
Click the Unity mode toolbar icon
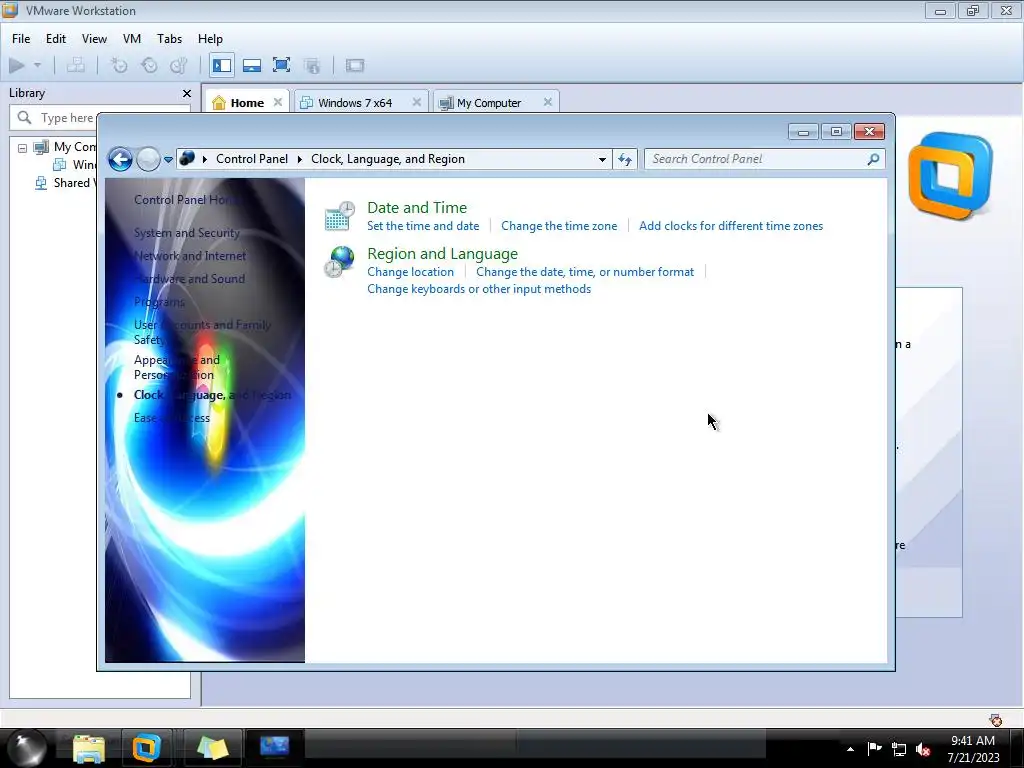(x=312, y=65)
